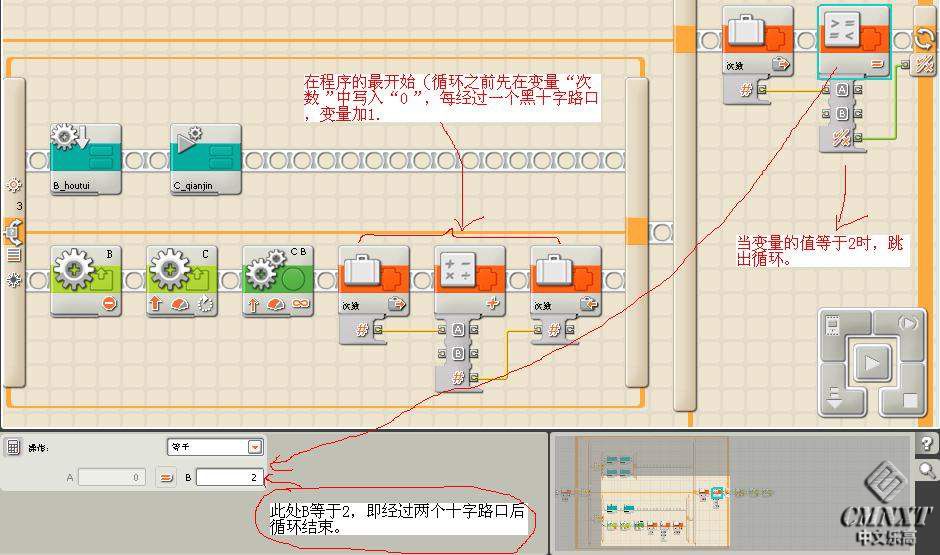Click the dark gear icon on switch sidebar
This screenshot has width=940, height=555.
(13, 279)
